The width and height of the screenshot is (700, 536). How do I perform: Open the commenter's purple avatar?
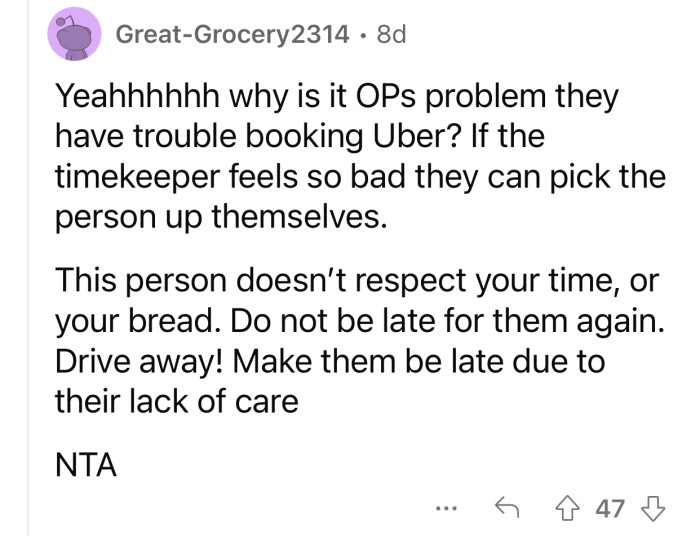(x=76, y=36)
